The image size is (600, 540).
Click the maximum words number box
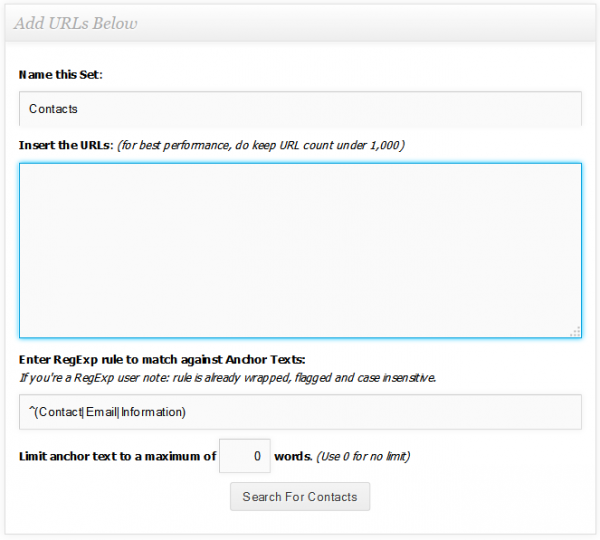coord(245,457)
